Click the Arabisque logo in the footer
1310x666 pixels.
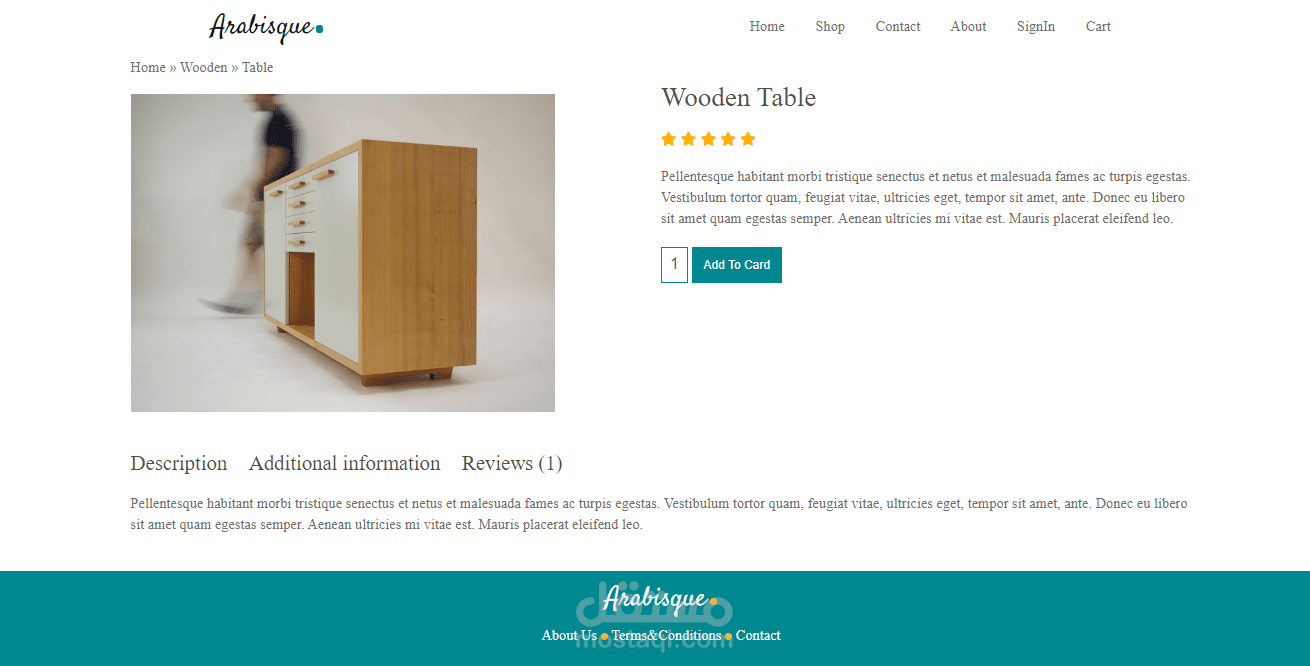(659, 599)
